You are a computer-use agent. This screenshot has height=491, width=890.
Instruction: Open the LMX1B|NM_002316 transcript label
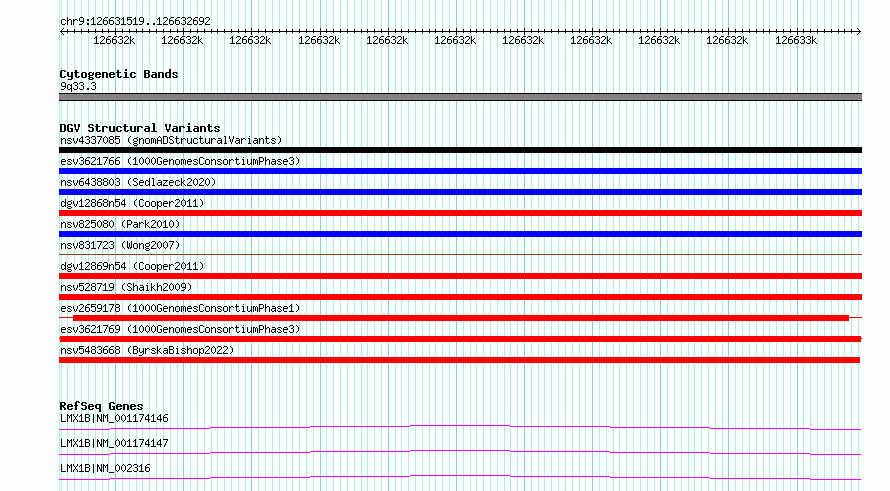pyautogui.click(x=105, y=468)
